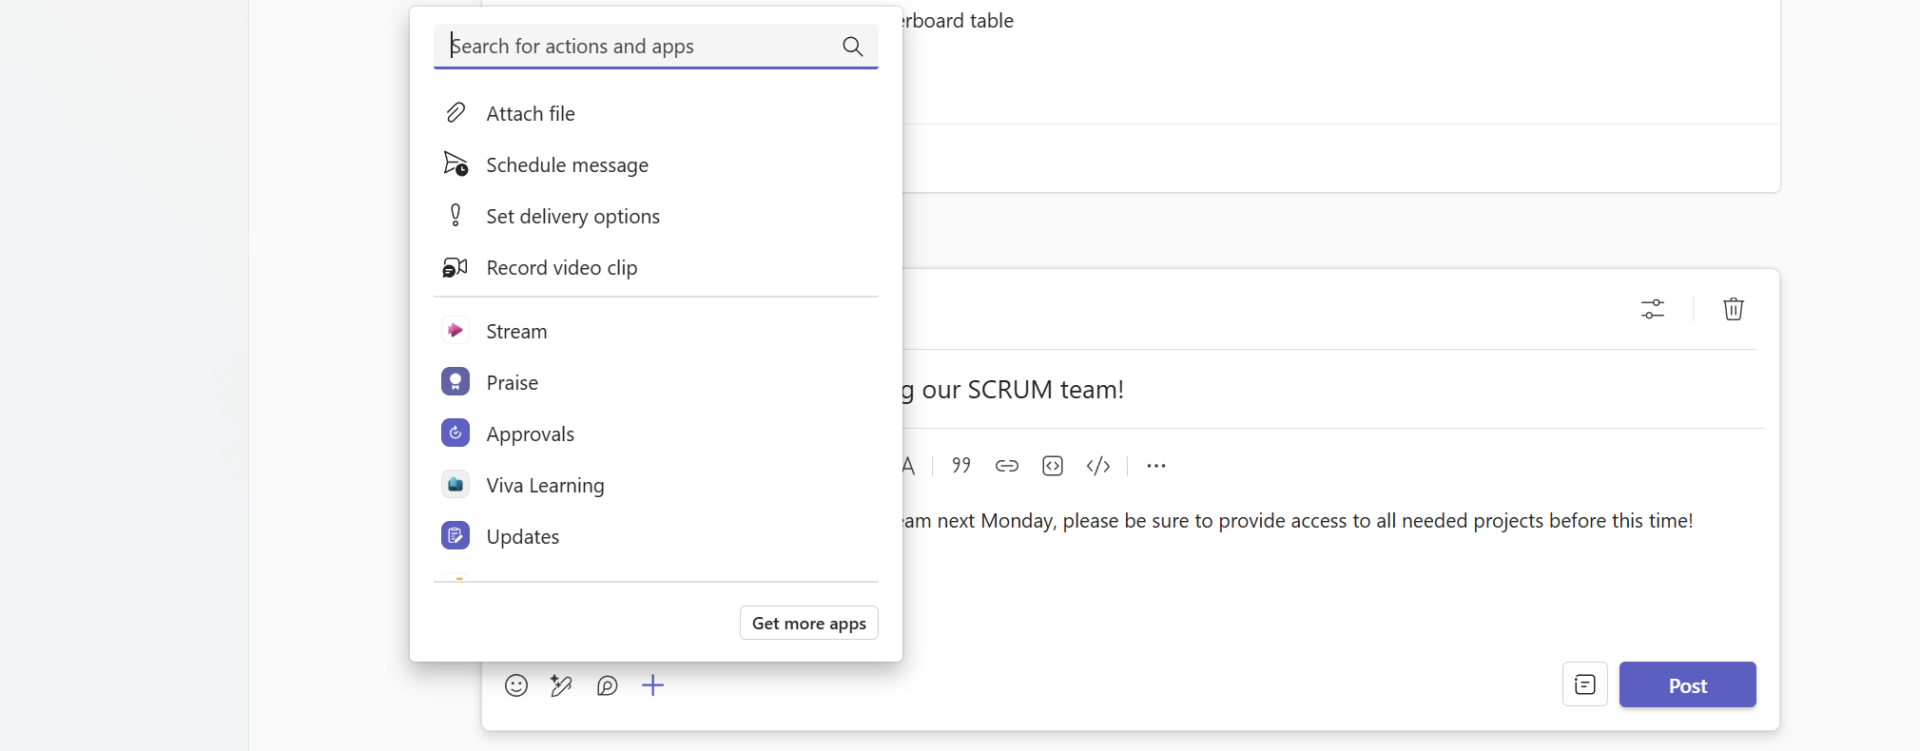Click the magnifier search icon

[x=852, y=46]
